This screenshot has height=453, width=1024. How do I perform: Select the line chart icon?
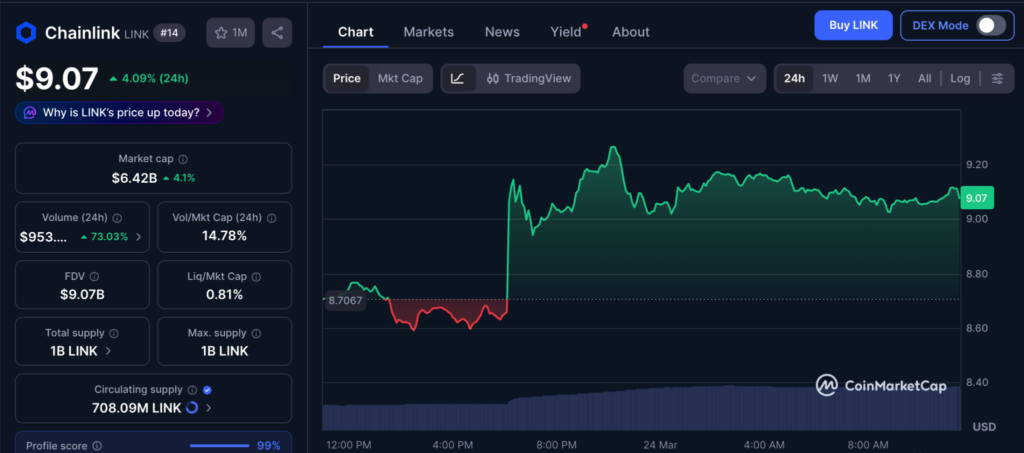pos(457,78)
